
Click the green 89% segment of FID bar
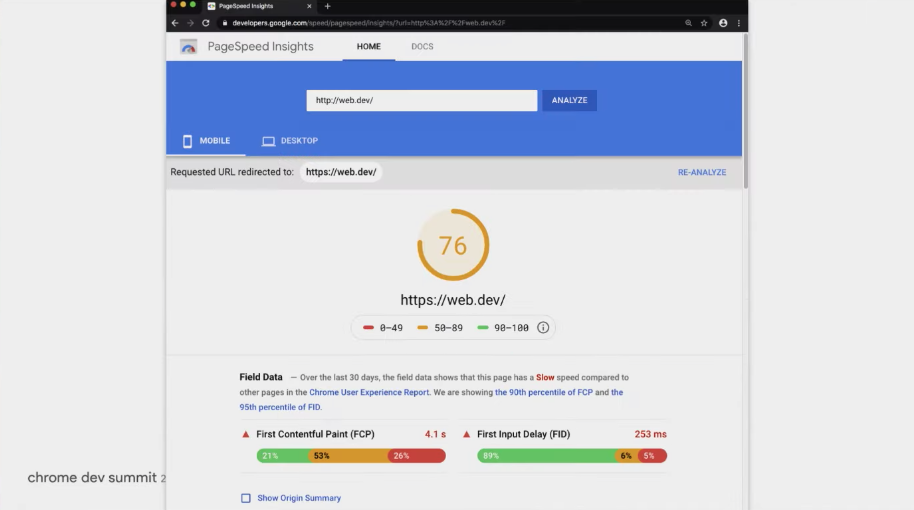(x=546, y=456)
